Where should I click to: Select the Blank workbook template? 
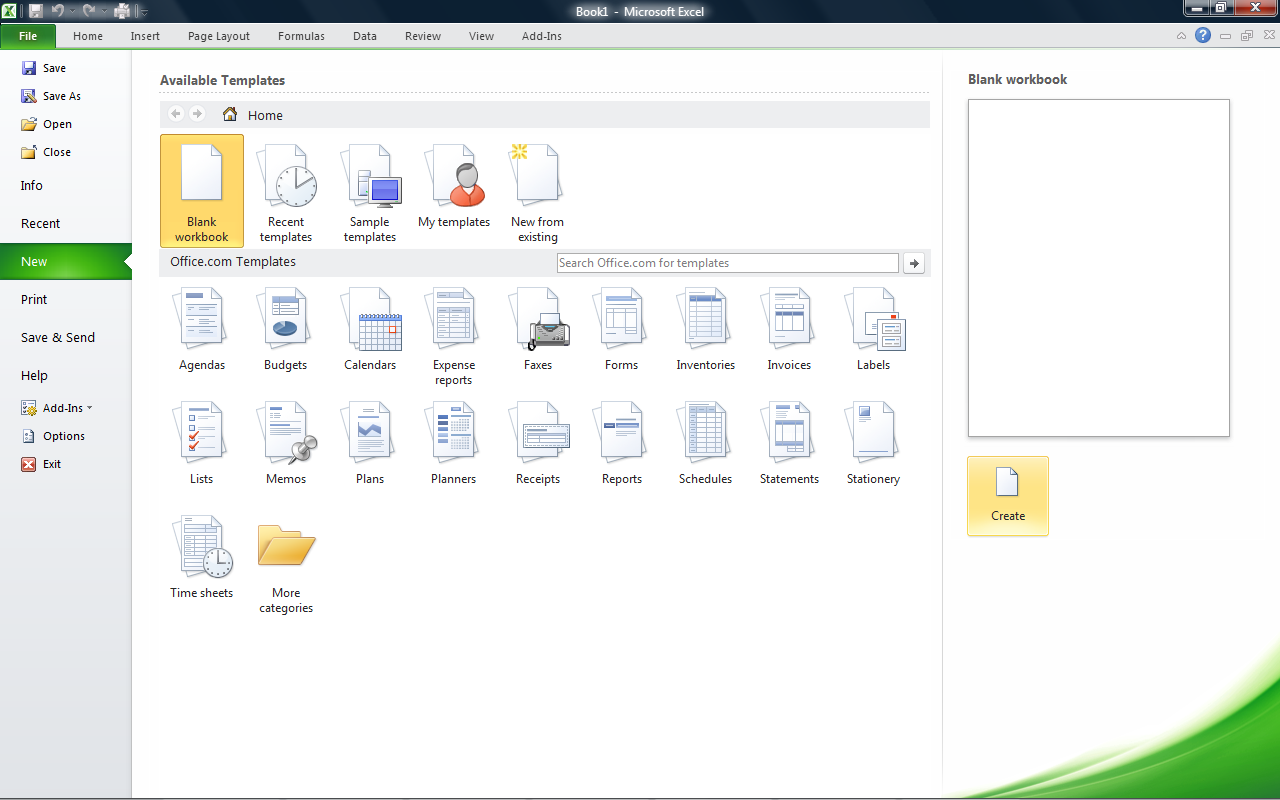tap(201, 190)
